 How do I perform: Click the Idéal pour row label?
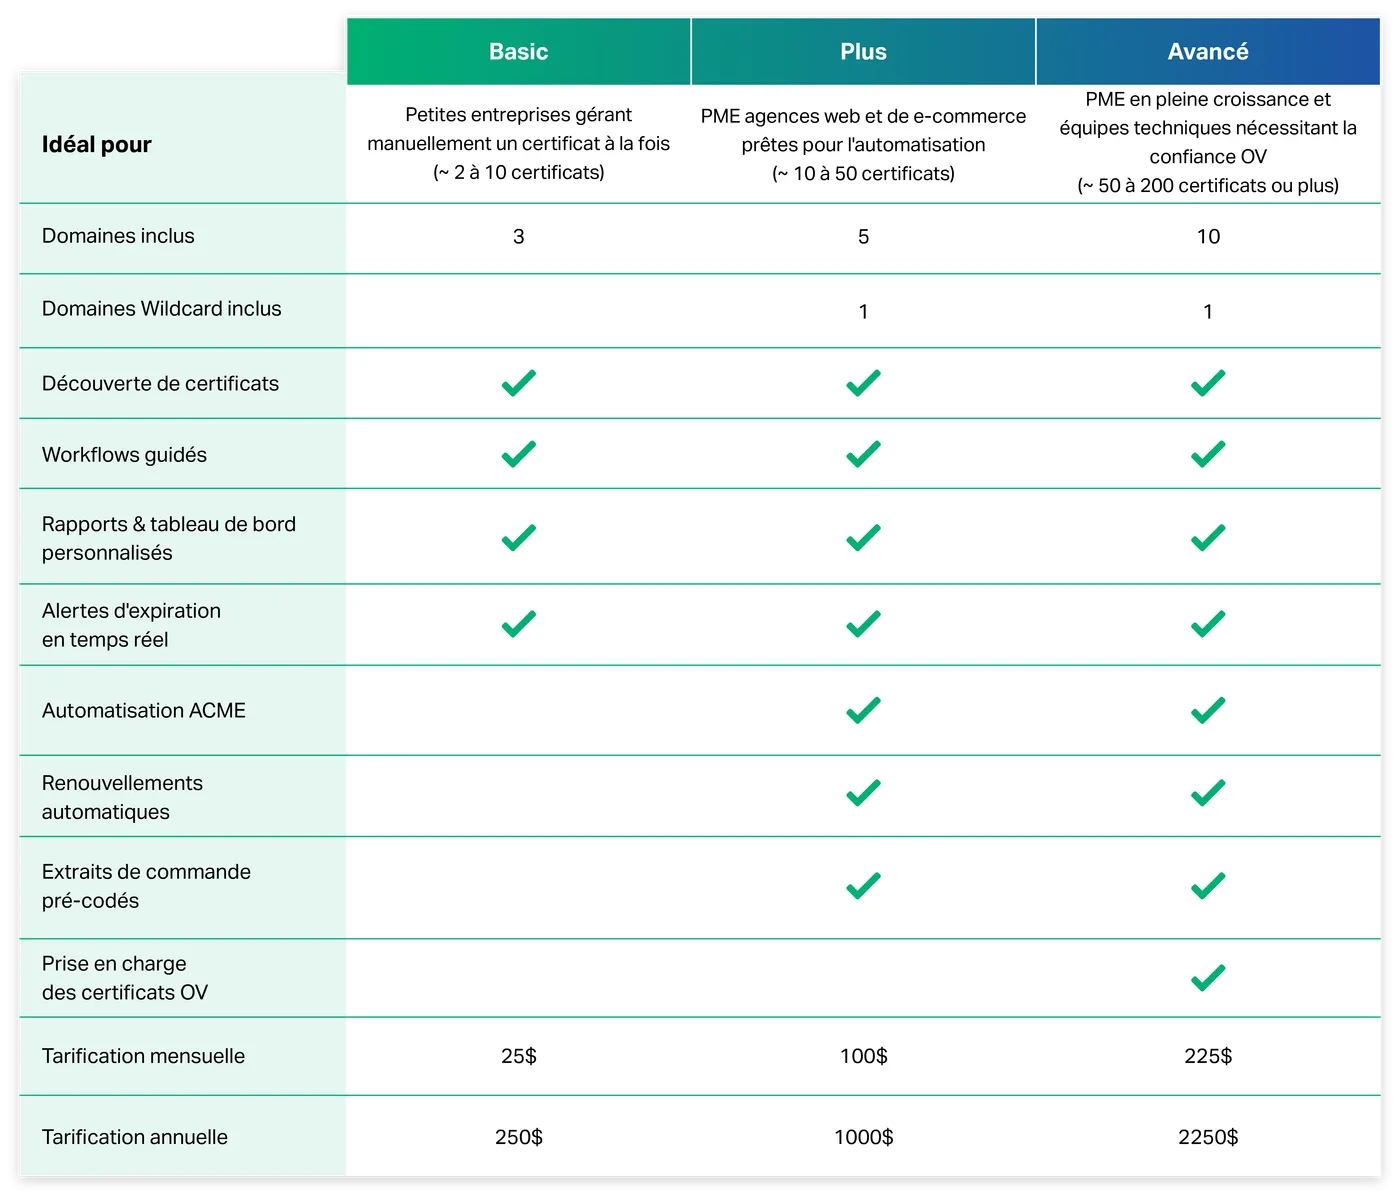point(97,145)
